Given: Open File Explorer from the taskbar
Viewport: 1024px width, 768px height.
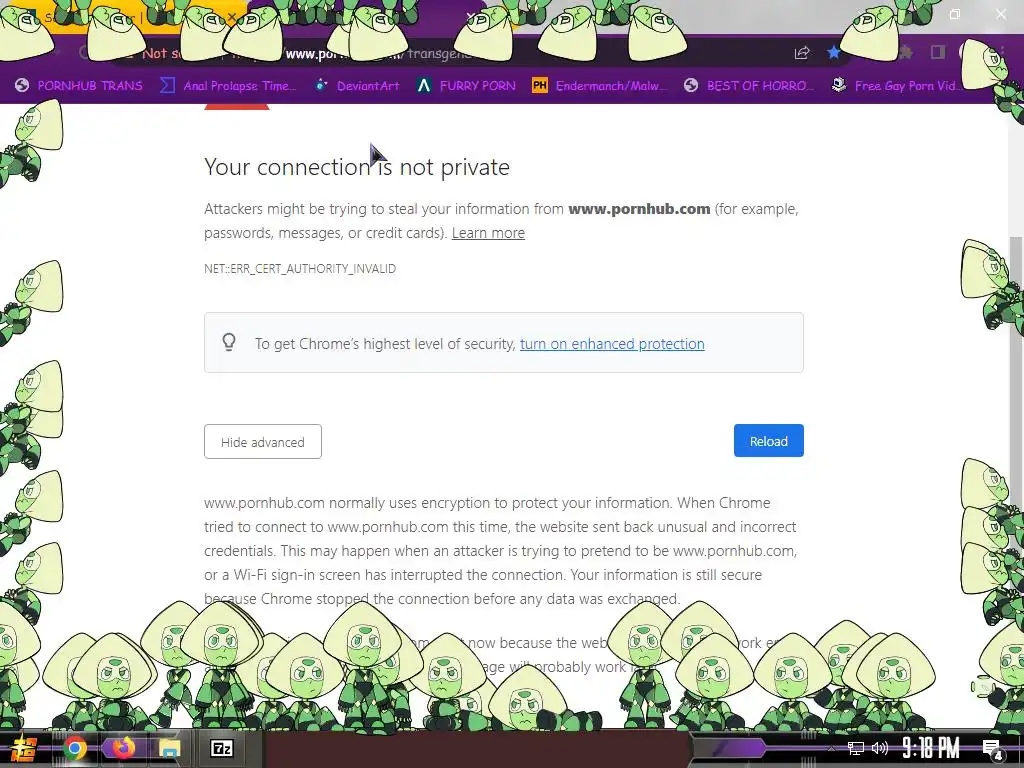Looking at the screenshot, I should [169, 748].
